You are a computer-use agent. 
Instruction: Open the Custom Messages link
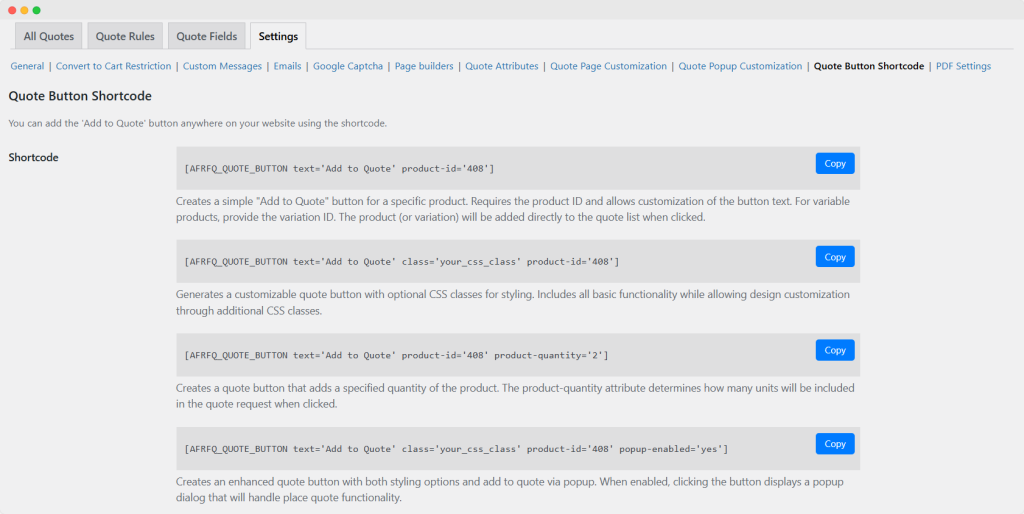pyautogui.click(x=222, y=66)
